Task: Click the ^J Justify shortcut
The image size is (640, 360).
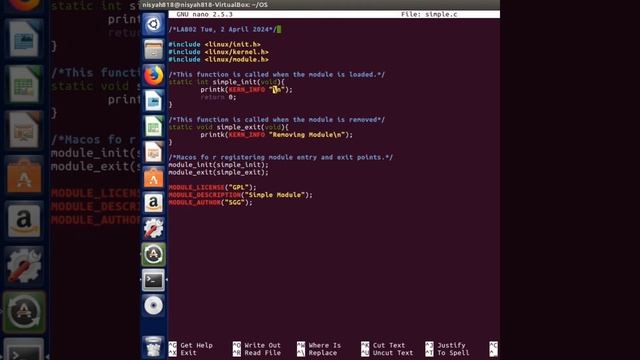Action: tap(445, 345)
